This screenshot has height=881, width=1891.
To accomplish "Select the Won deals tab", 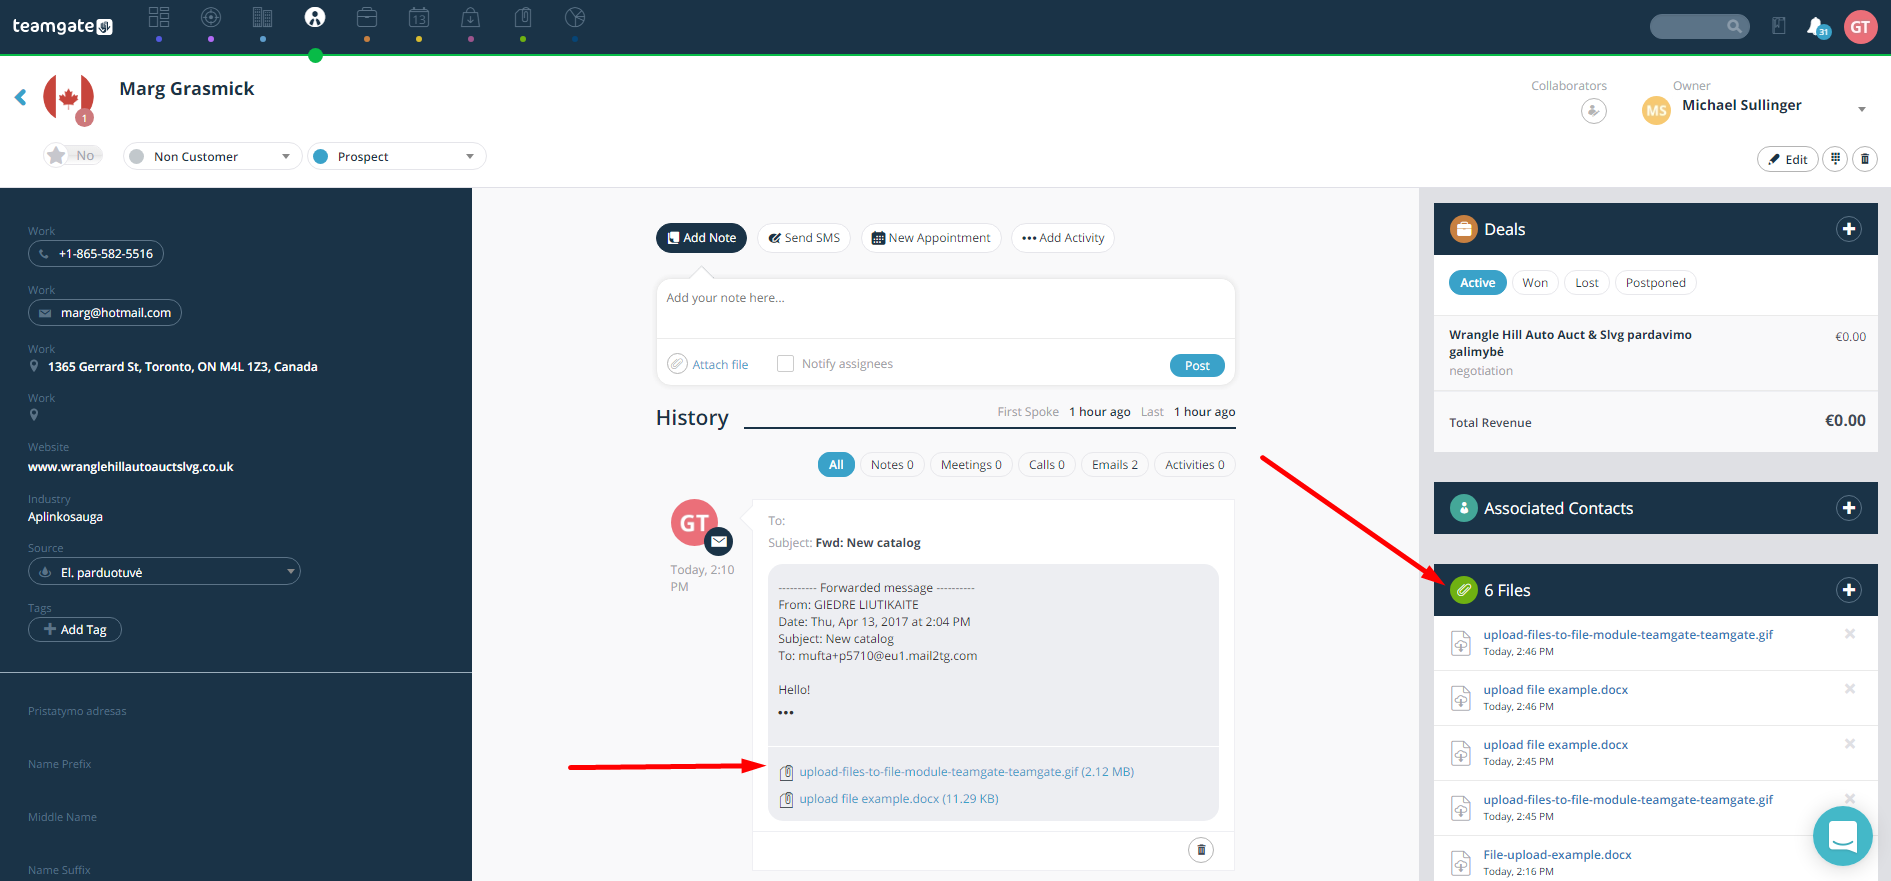I will tap(1535, 283).
